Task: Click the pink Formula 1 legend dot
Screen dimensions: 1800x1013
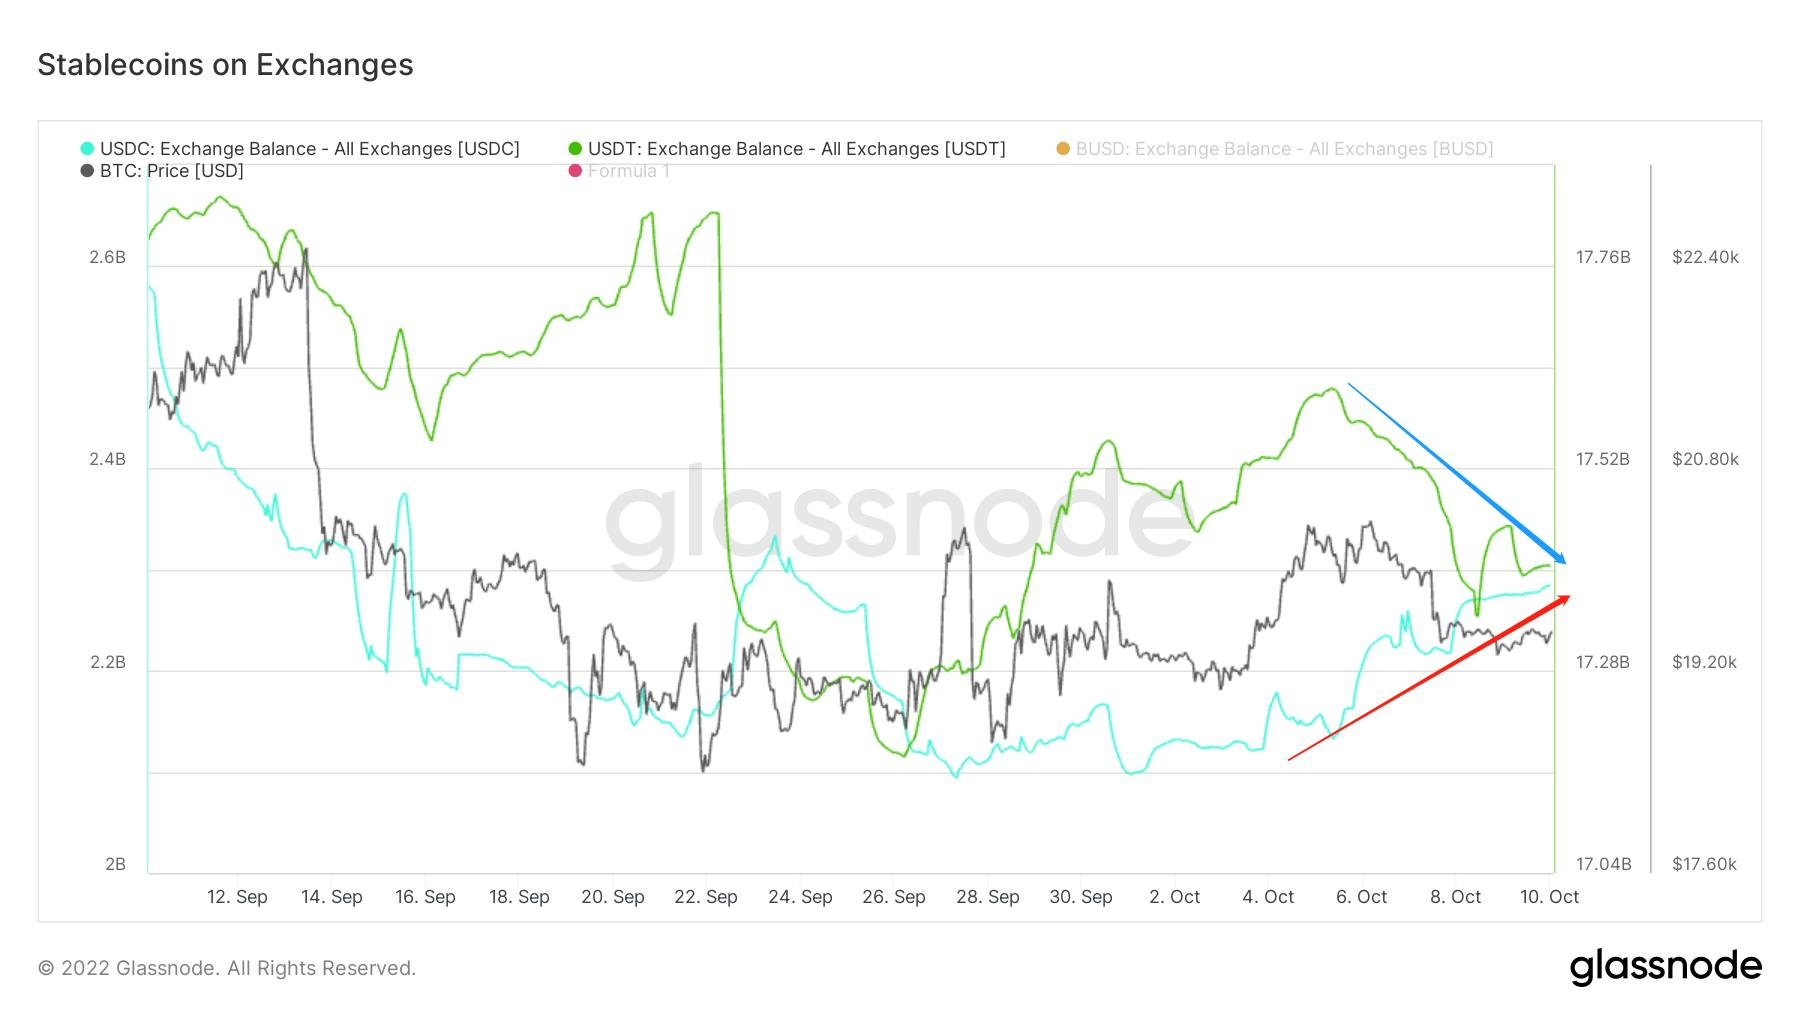Action: 575,171
